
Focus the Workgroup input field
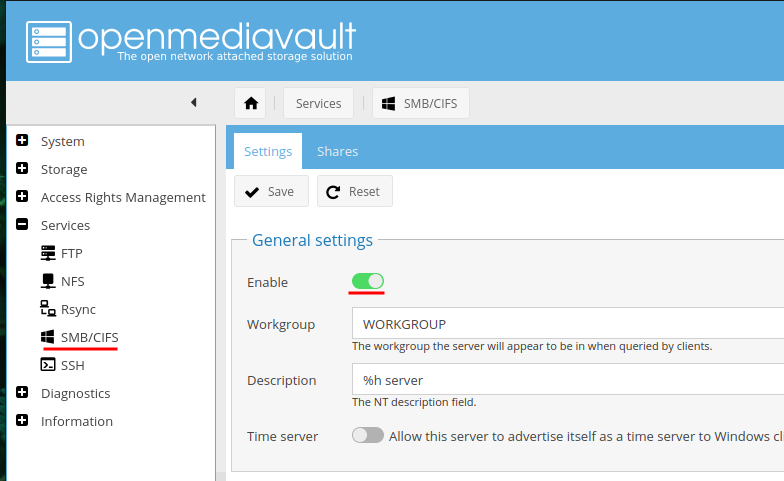tap(568, 324)
